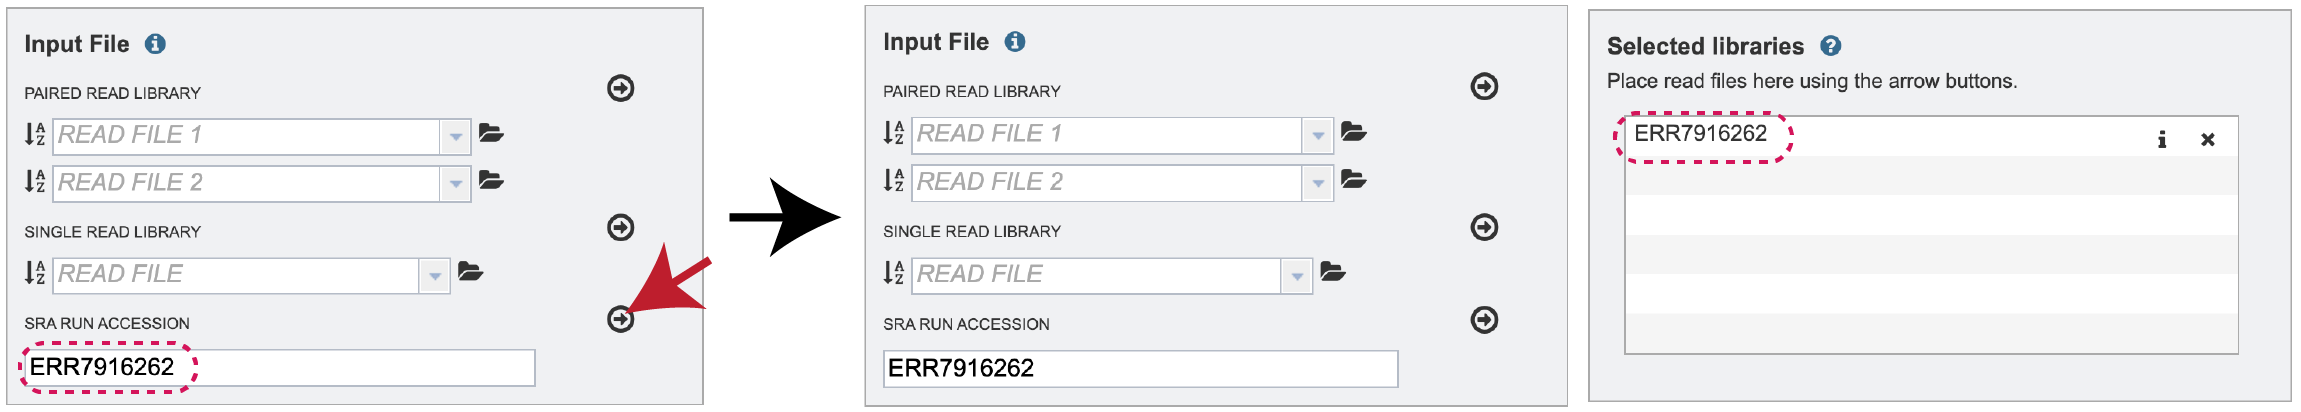Open folder browser for READ FILE 1 in left panel
The width and height of the screenshot is (2301, 412).
click(491, 133)
